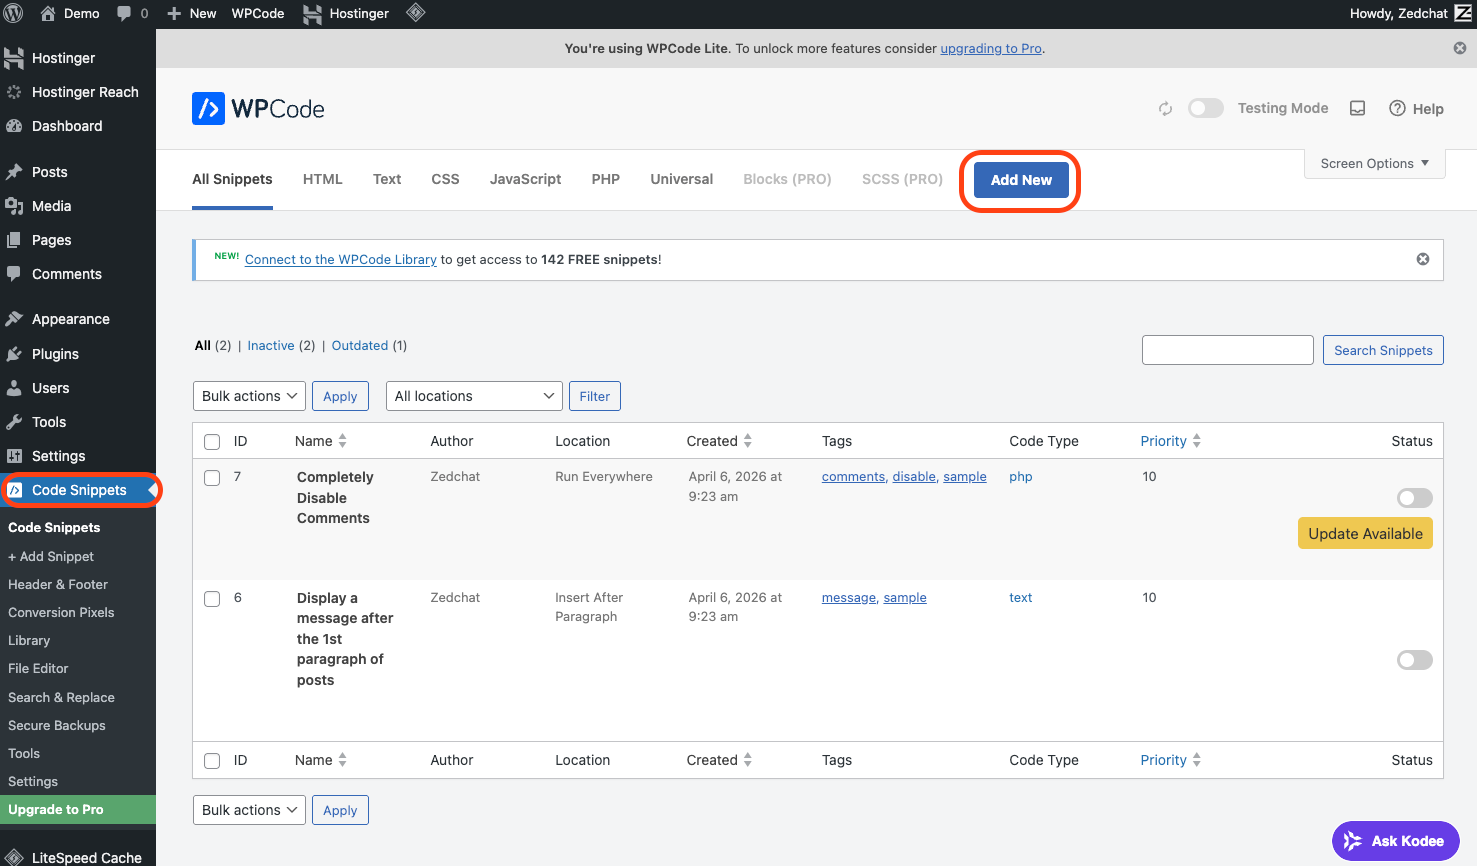Open the WPCode notifications inbox icon
This screenshot has height=866, width=1477.
coord(1357,108)
